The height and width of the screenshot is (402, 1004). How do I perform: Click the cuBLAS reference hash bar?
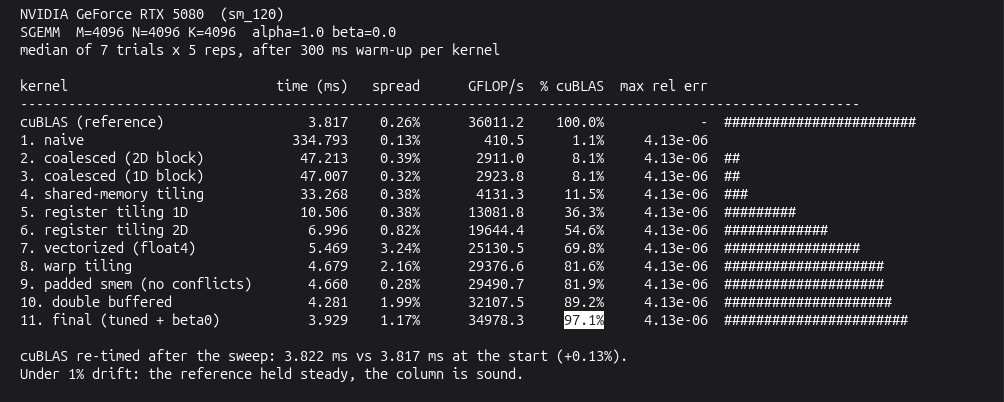pyautogui.click(x=820, y=122)
